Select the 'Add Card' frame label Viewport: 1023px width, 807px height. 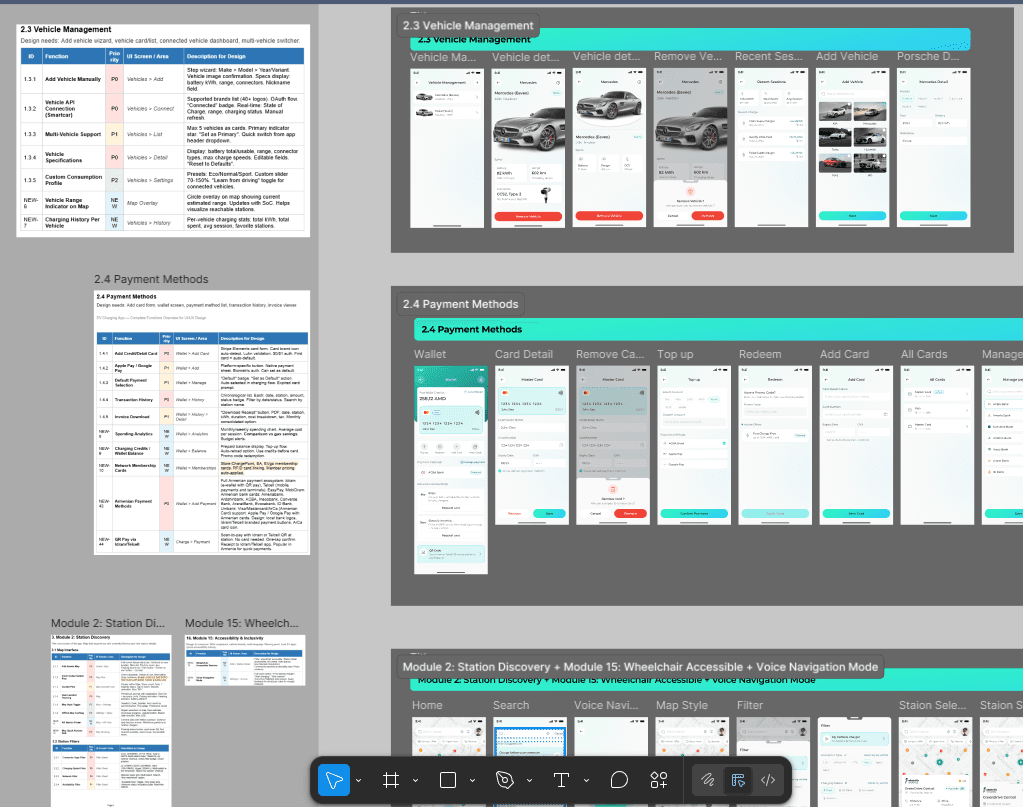pos(844,354)
